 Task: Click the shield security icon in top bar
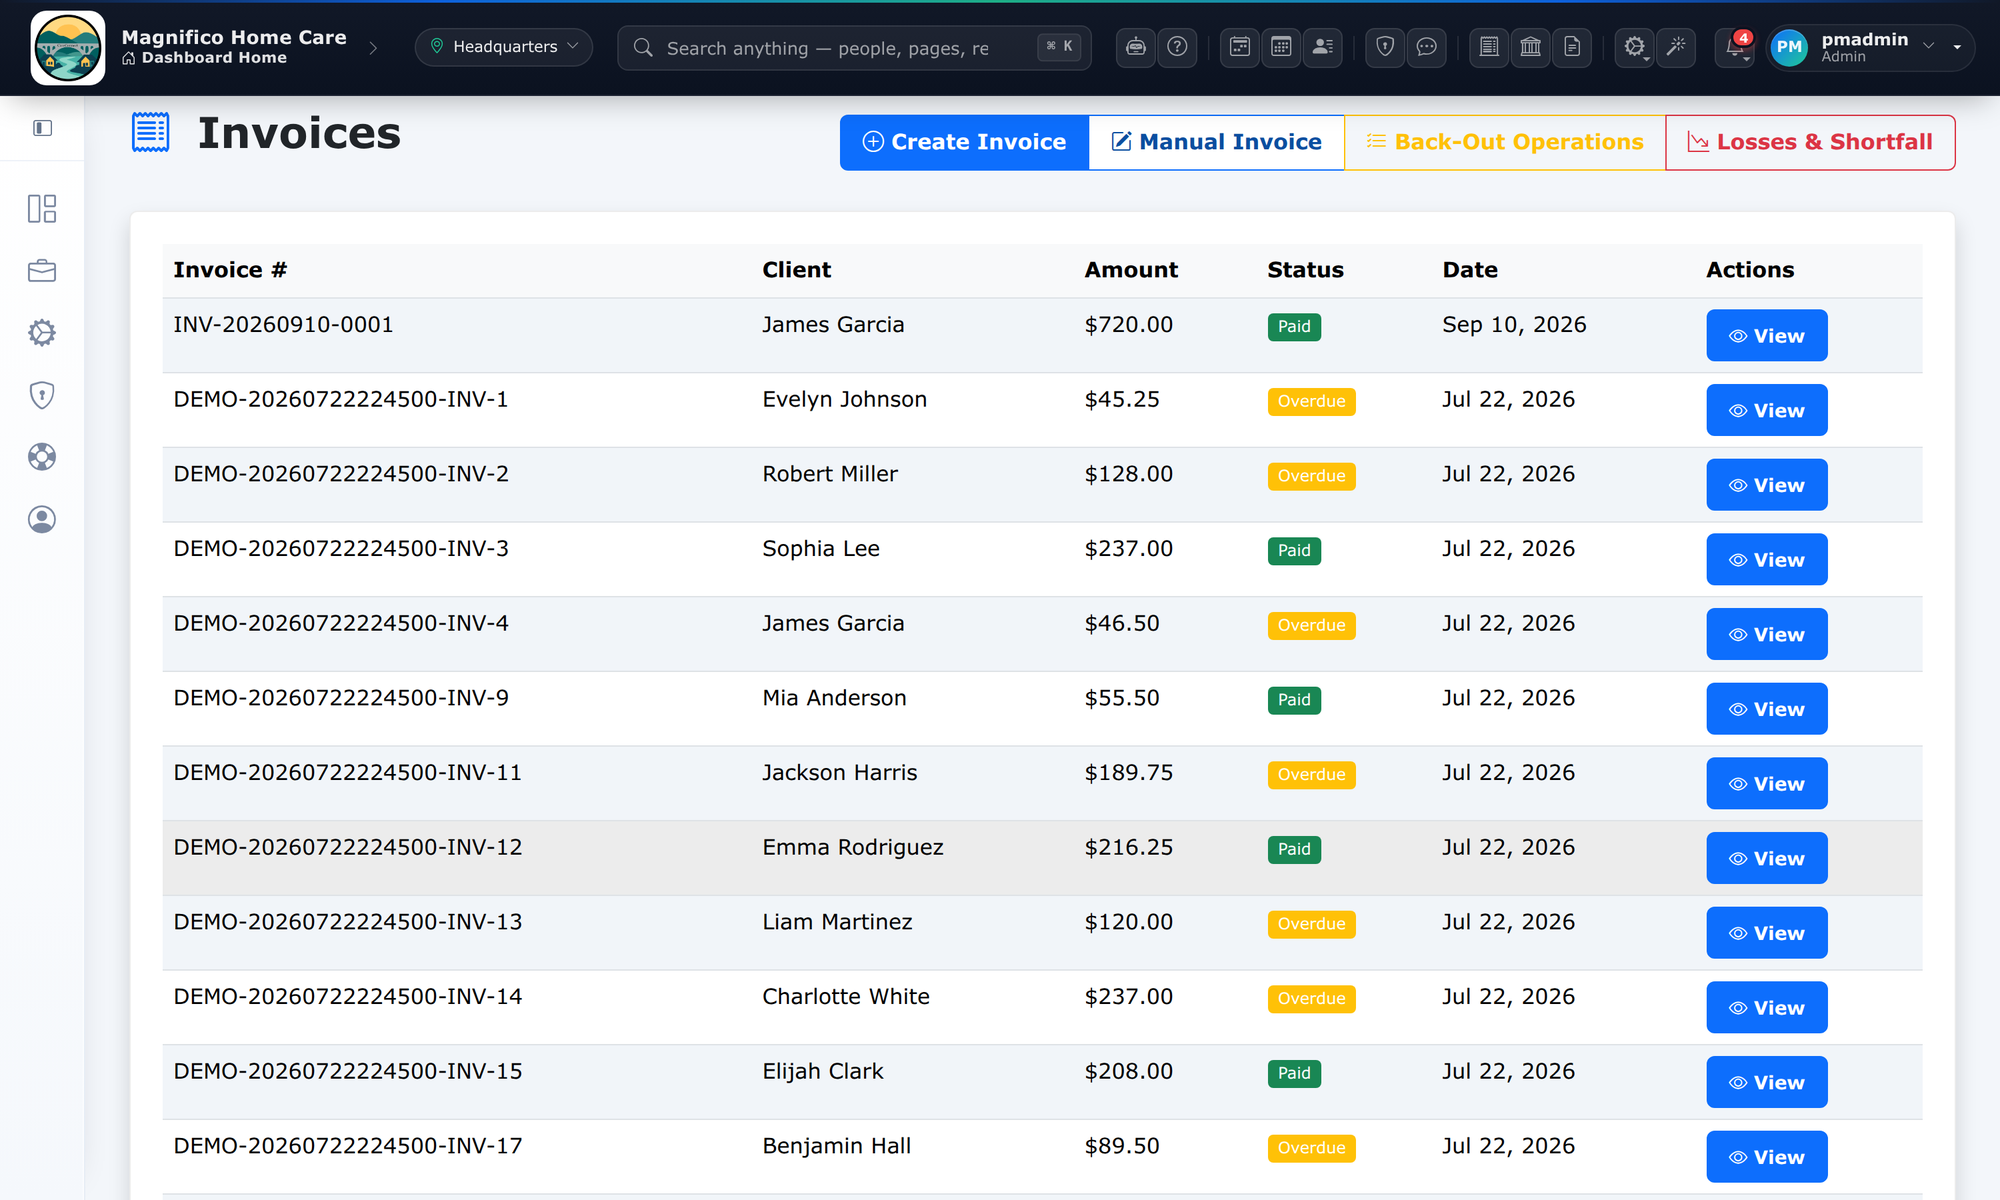tap(1385, 47)
